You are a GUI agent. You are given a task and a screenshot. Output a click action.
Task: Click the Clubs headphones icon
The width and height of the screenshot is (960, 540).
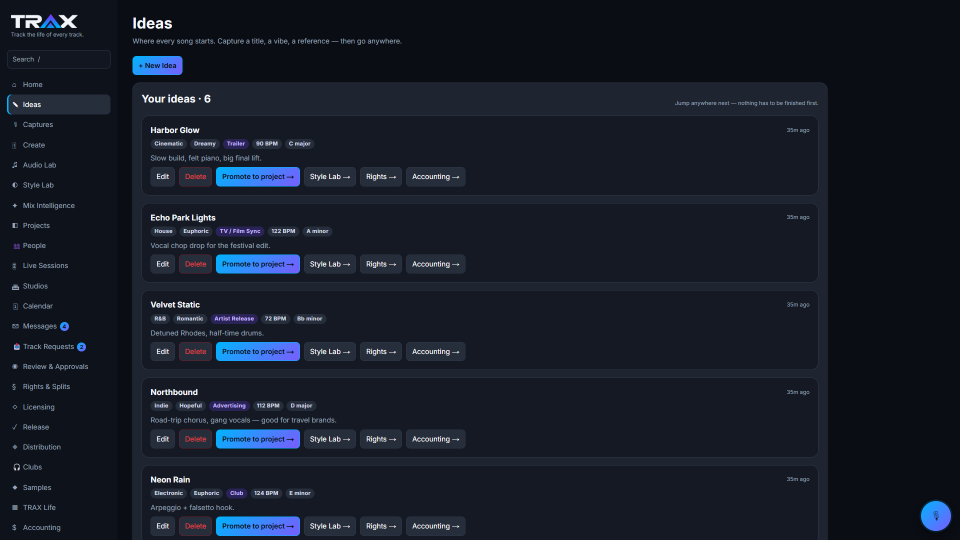pyautogui.click(x=17, y=467)
